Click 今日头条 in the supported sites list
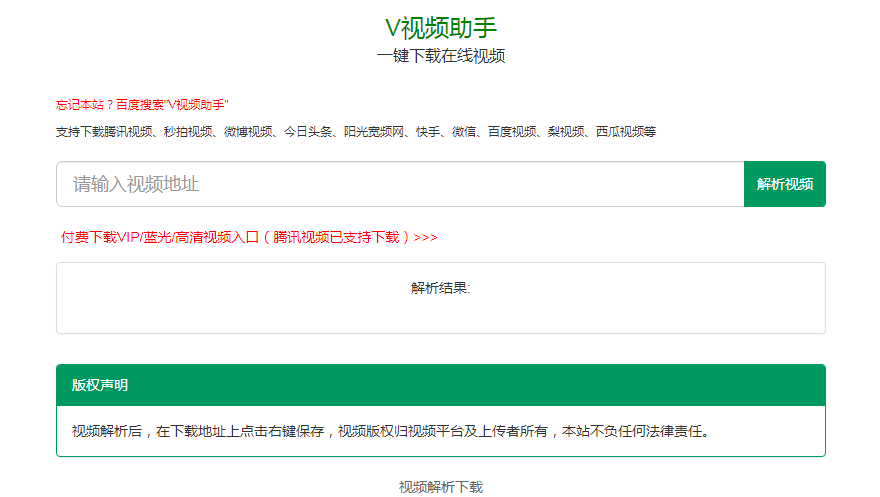Screen dimensions: 880x497 click(308, 132)
